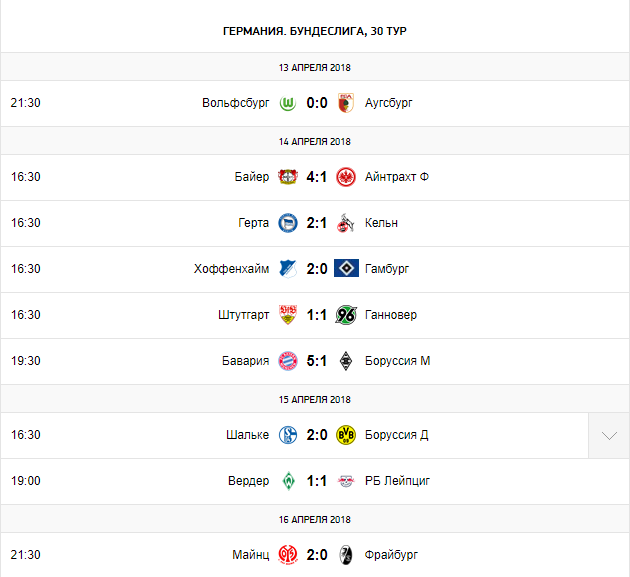Click the Bayer Leverkusen logo
The width and height of the screenshot is (630, 577).
click(x=289, y=177)
